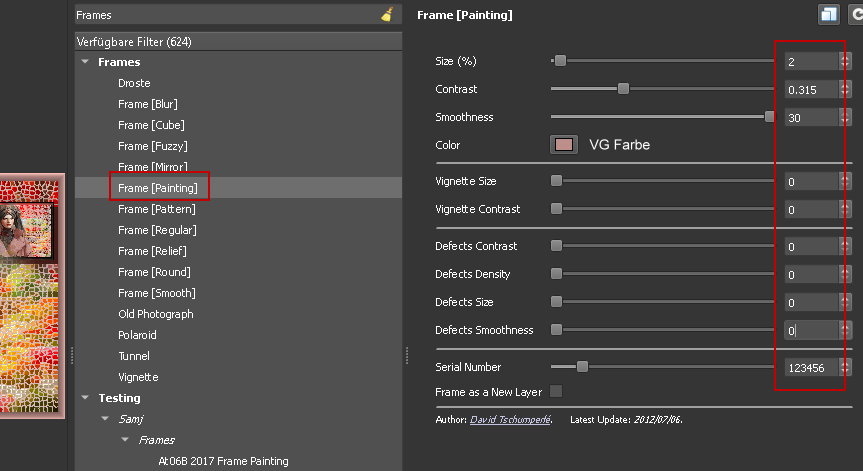Pick the Droste filter
863x471 pixels.
[x=134, y=83]
